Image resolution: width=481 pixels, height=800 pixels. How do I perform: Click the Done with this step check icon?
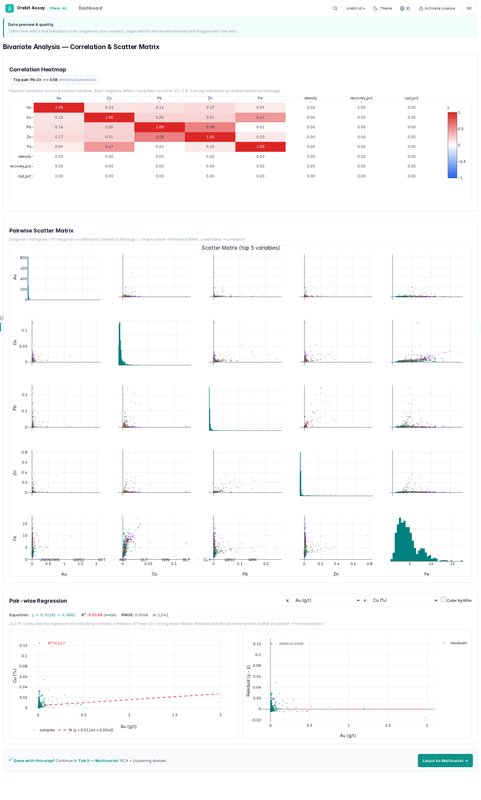tap(10, 760)
